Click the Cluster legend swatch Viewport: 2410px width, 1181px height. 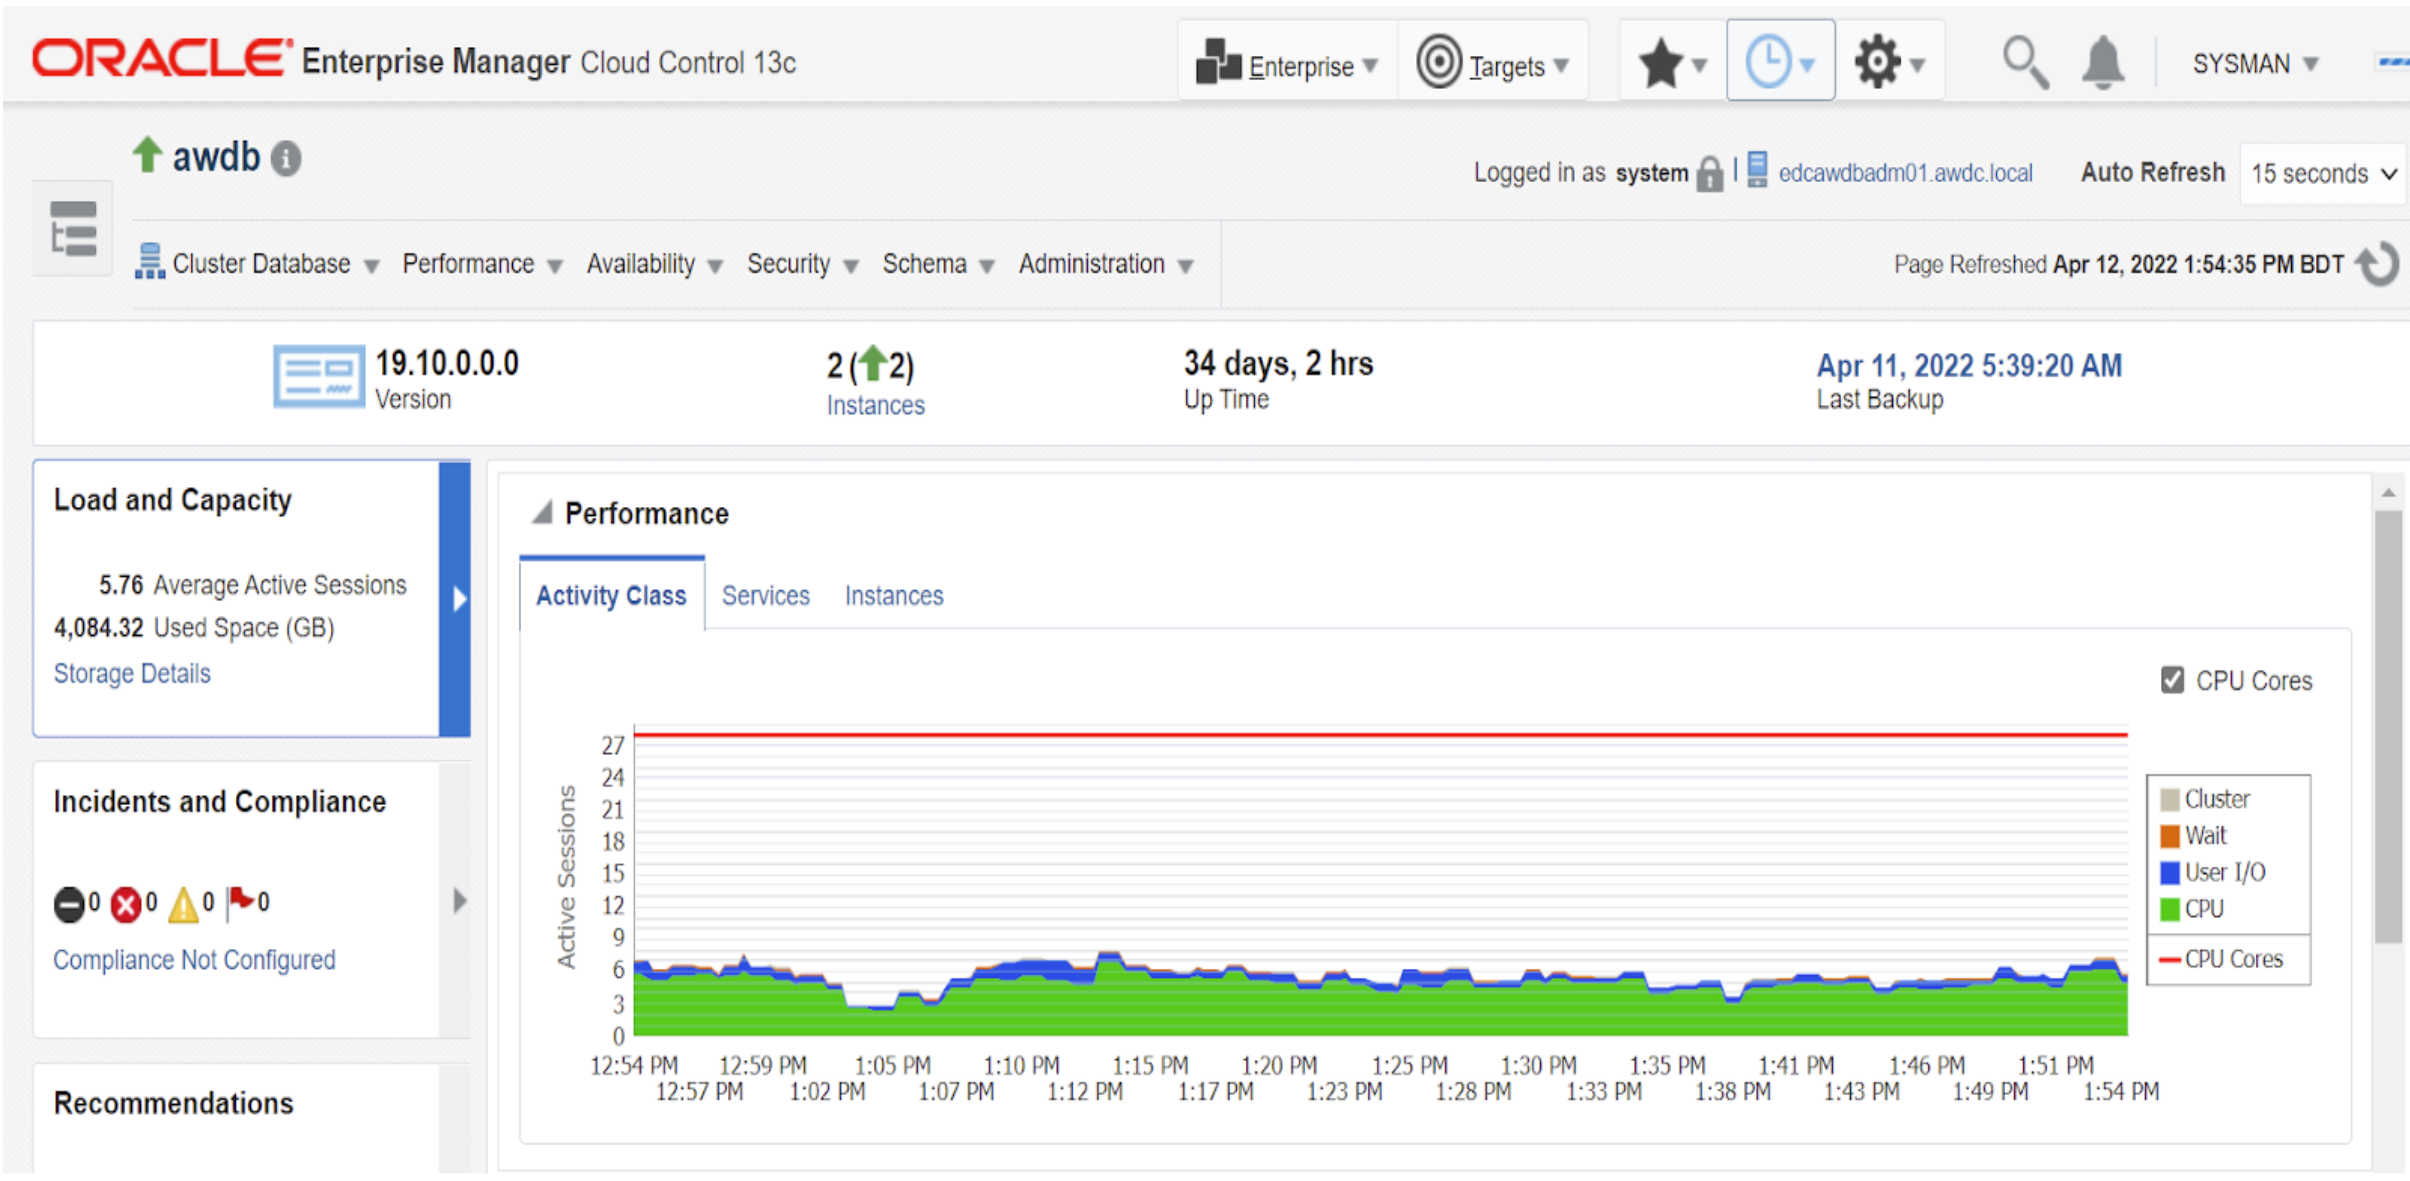2170,799
